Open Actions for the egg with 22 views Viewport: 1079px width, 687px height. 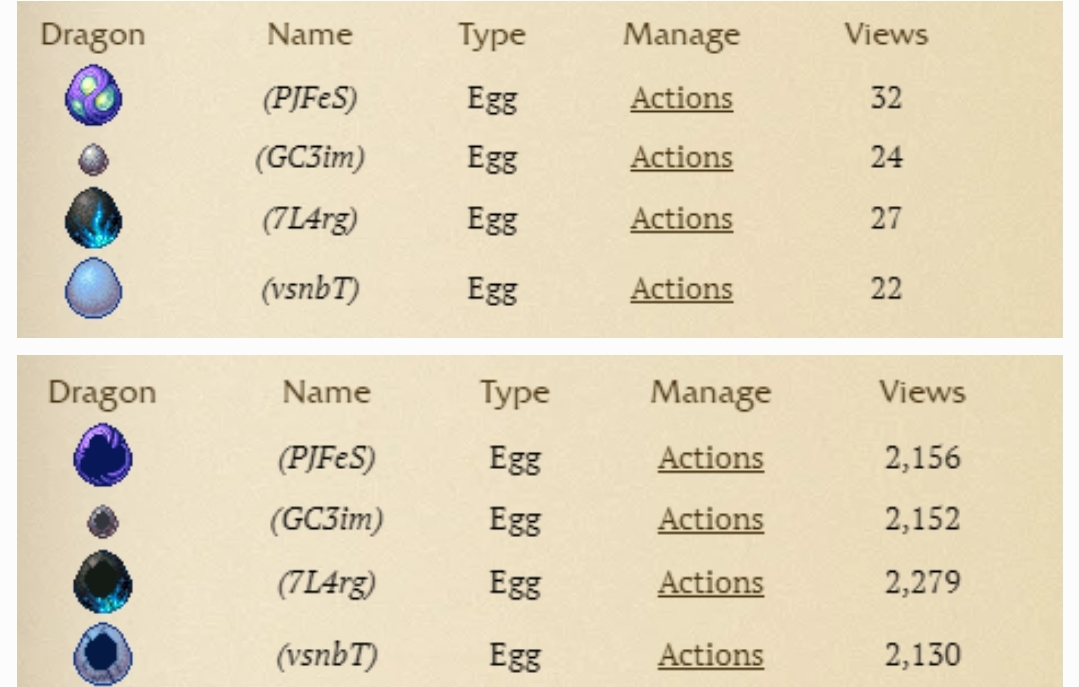click(x=681, y=289)
